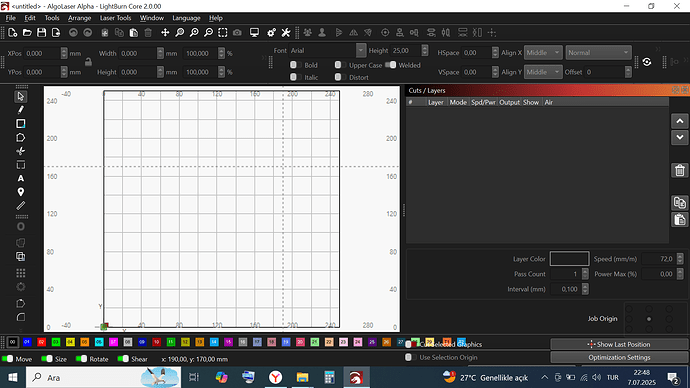Move layer down with the down-arrow button

[680, 137]
